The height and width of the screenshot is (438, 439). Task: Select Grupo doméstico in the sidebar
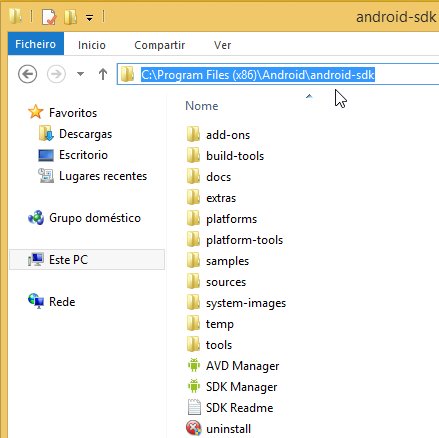pyautogui.click(x=95, y=218)
